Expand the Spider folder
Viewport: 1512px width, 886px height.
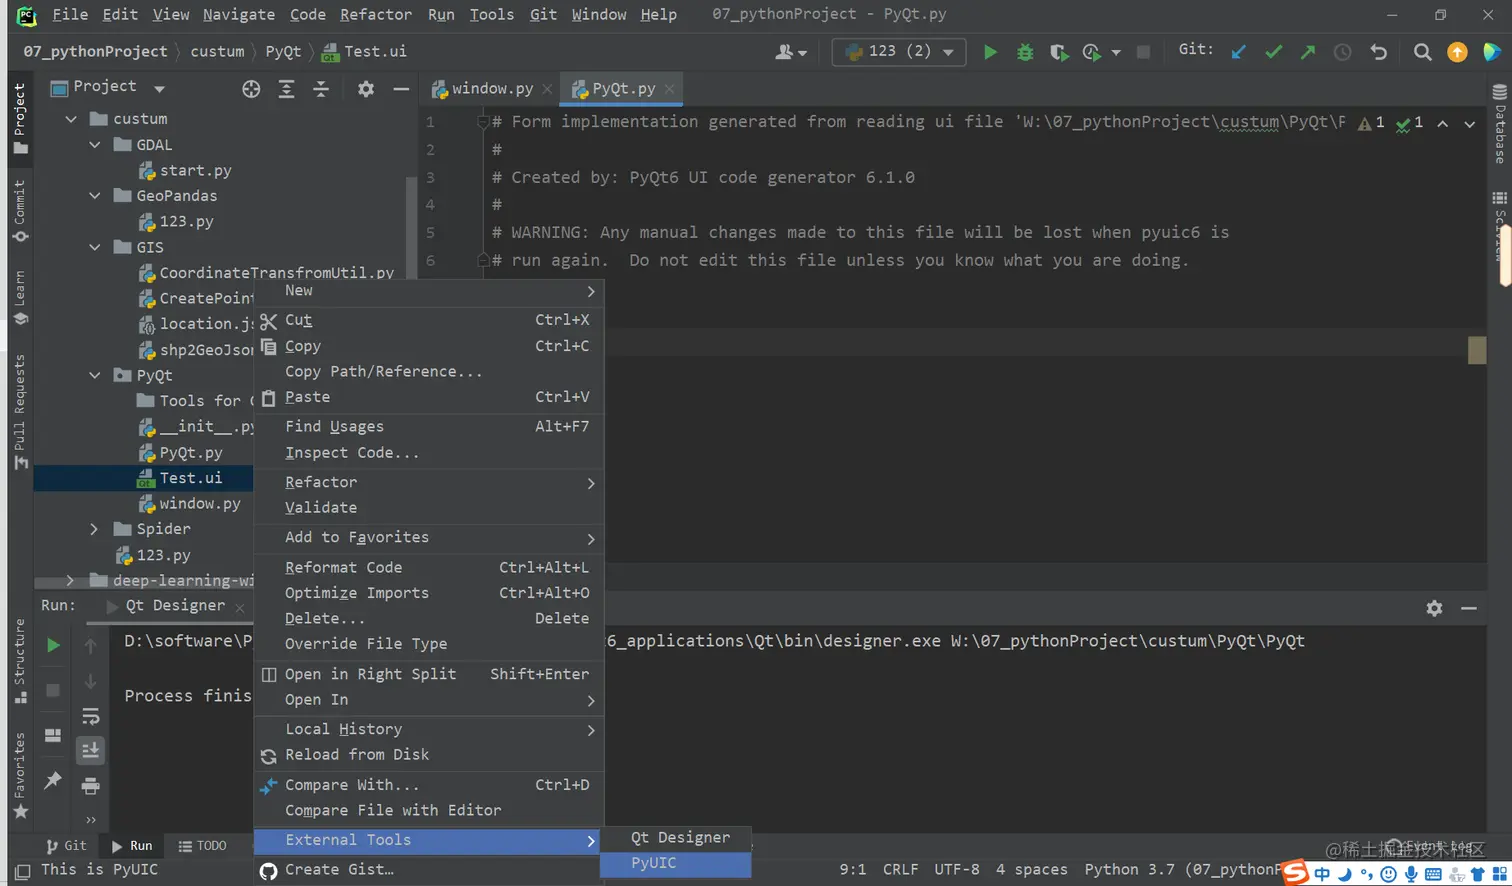pos(95,529)
